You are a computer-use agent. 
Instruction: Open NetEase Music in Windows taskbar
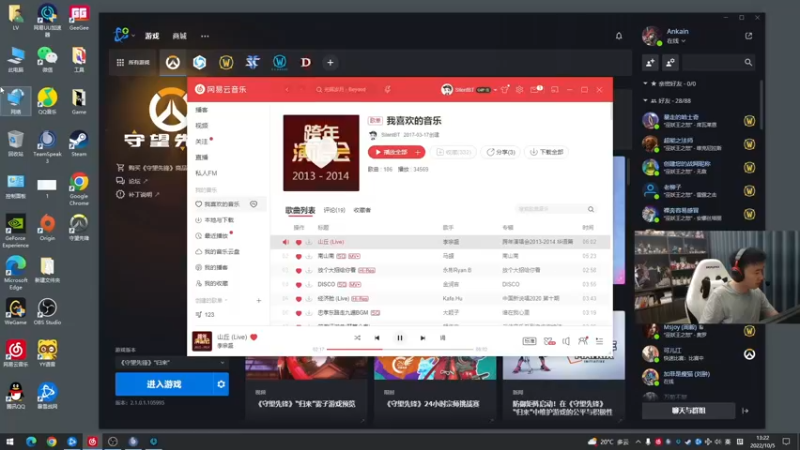pyautogui.click(x=92, y=441)
